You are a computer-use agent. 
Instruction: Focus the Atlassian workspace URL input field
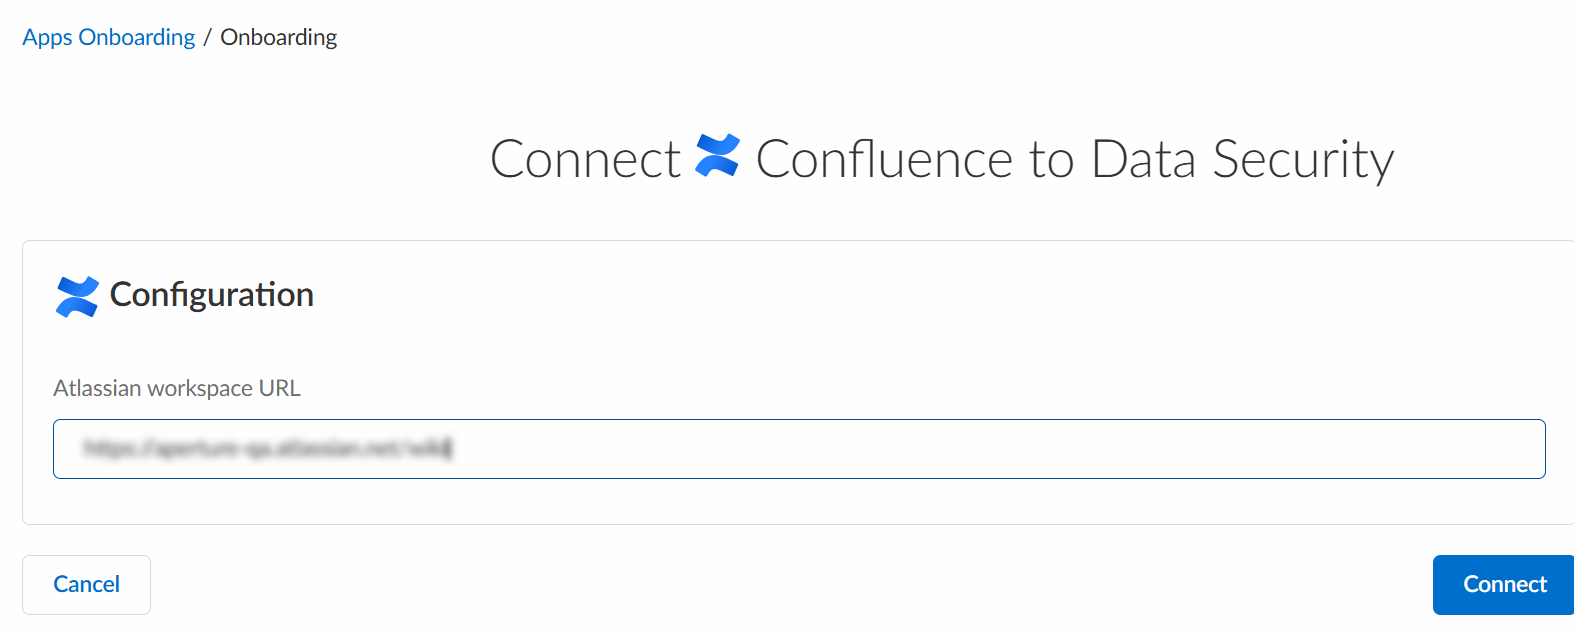tap(700, 449)
